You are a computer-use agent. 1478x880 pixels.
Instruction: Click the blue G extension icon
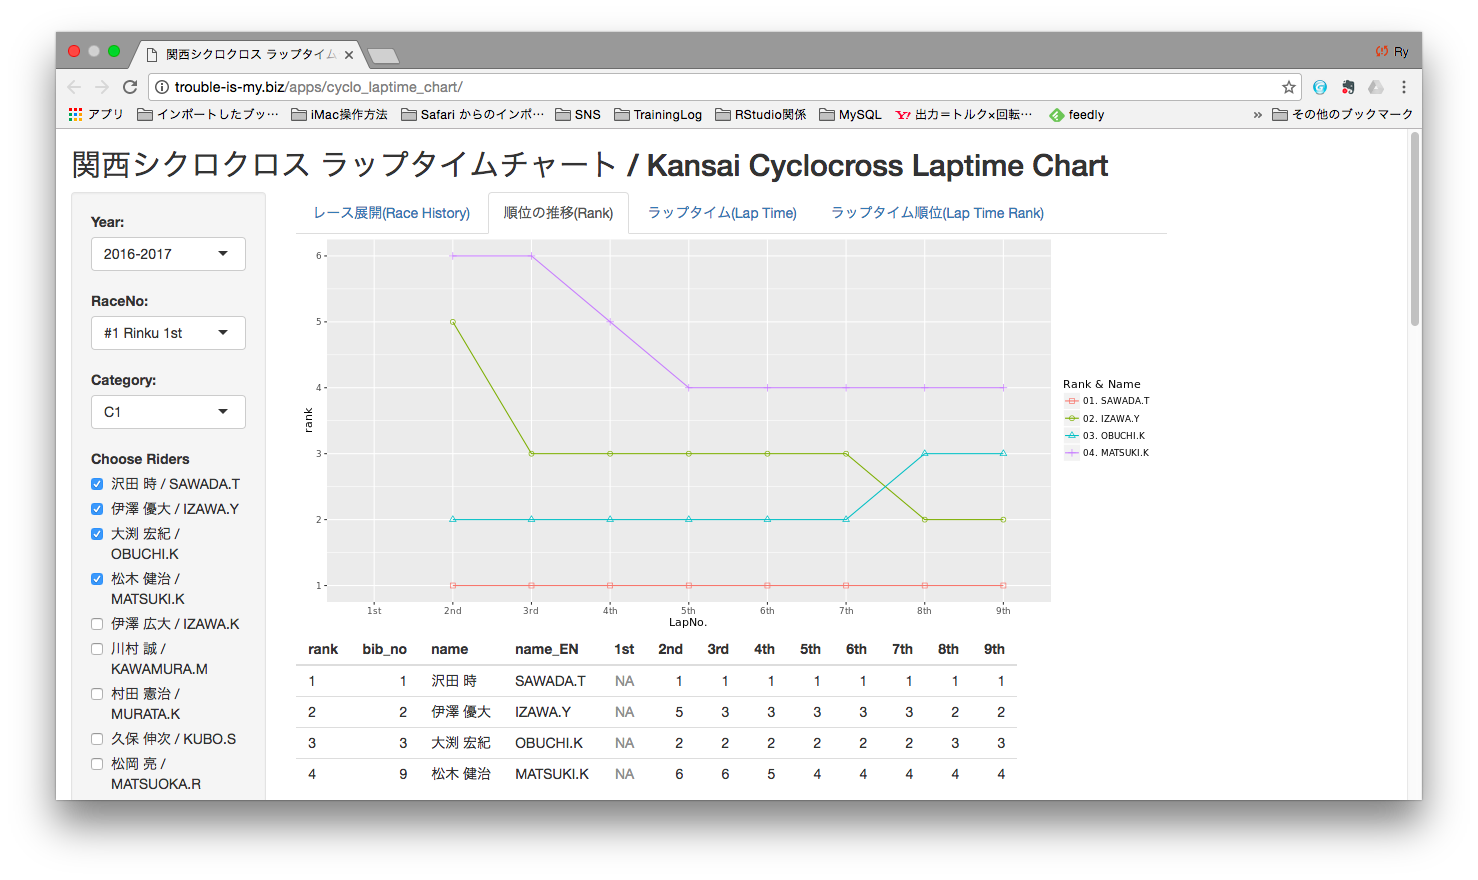click(x=1320, y=87)
